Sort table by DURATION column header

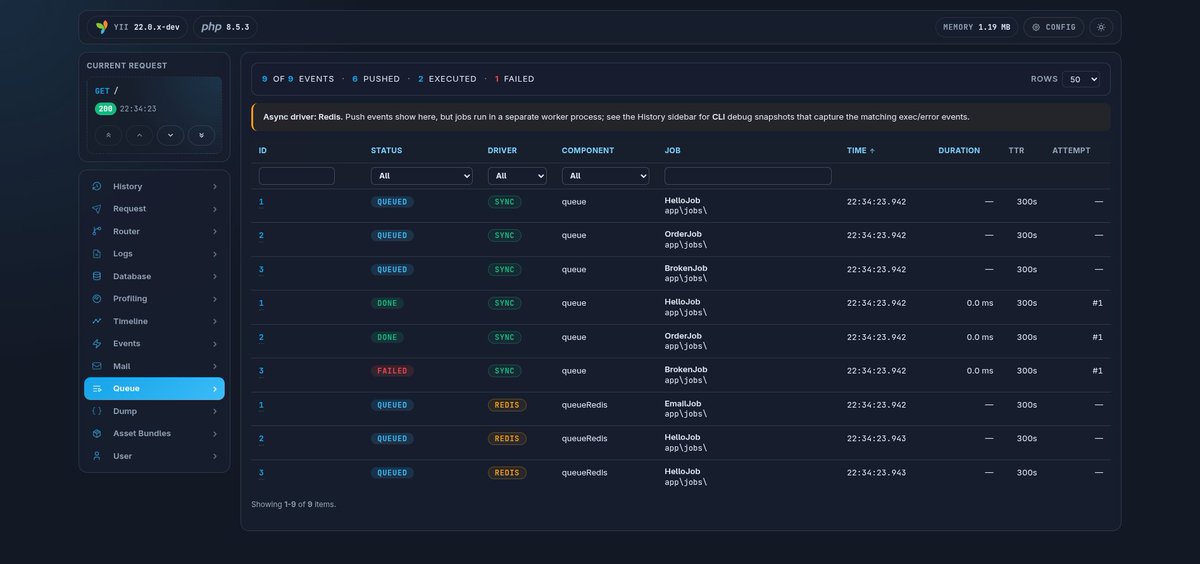tap(959, 151)
